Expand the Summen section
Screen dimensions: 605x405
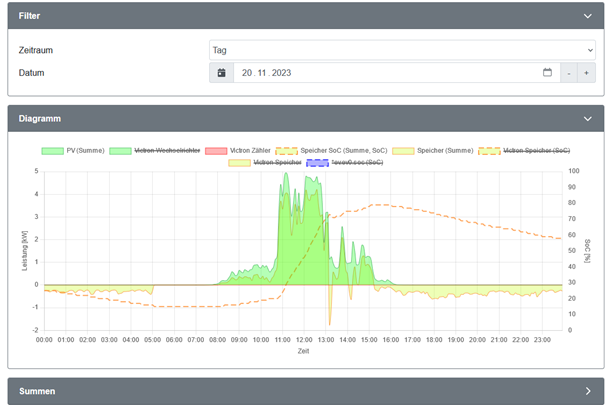tap(588, 391)
